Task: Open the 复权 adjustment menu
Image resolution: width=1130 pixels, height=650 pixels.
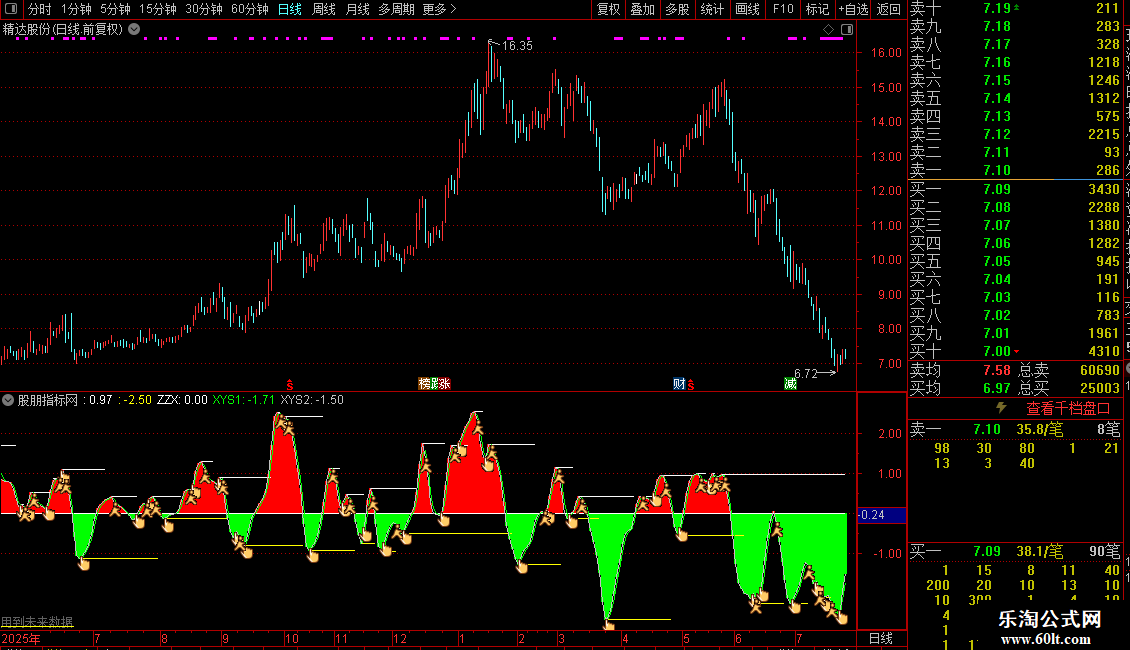Action: 608,9
